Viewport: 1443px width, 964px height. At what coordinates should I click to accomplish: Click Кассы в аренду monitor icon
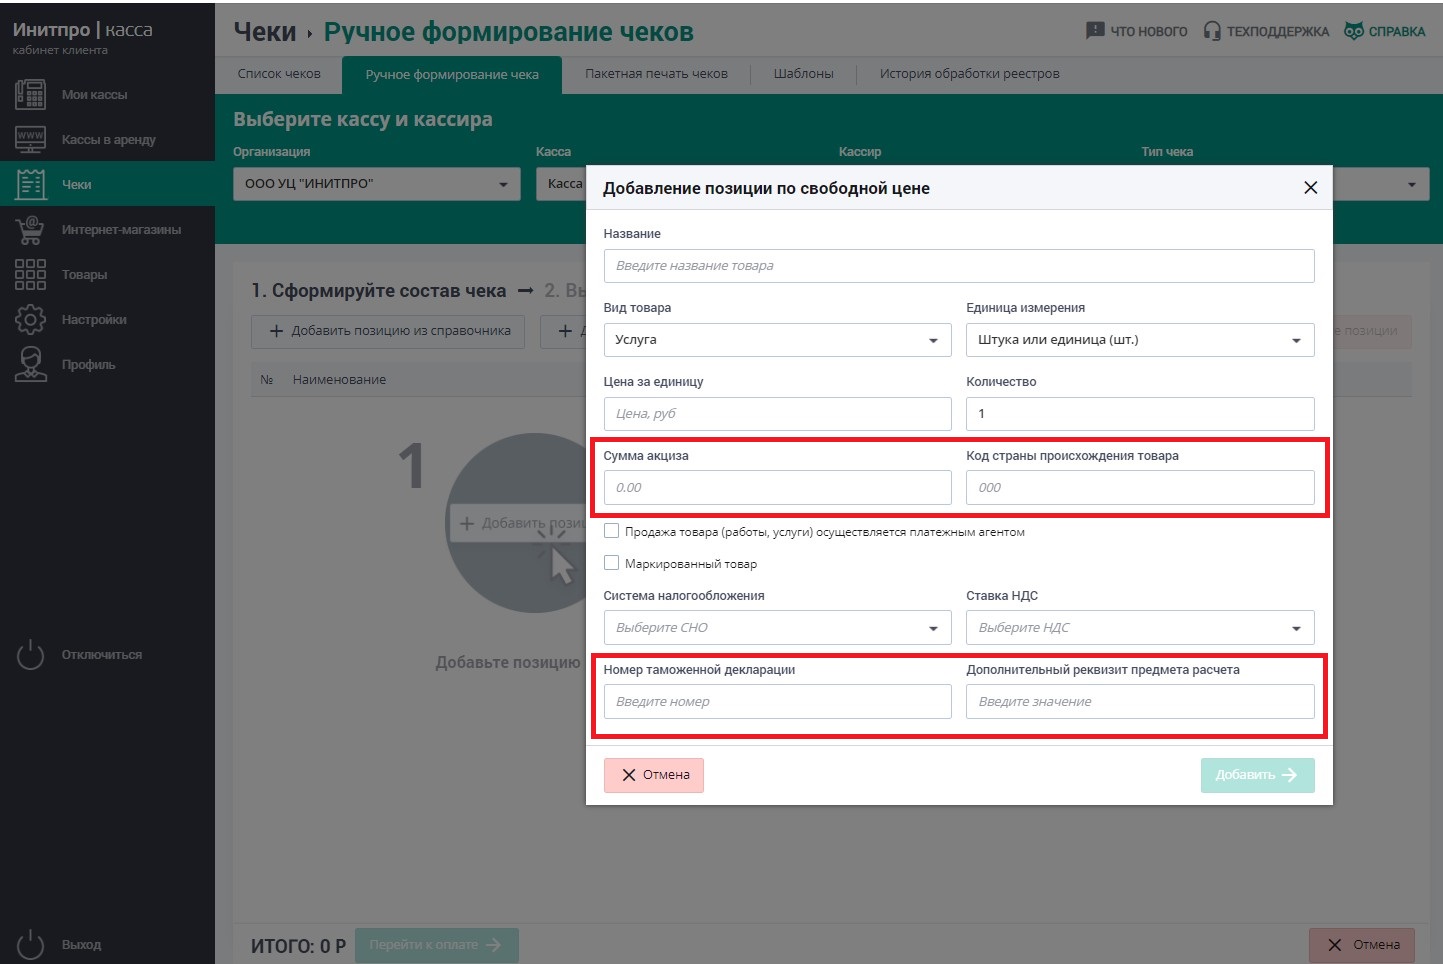click(x=30, y=139)
